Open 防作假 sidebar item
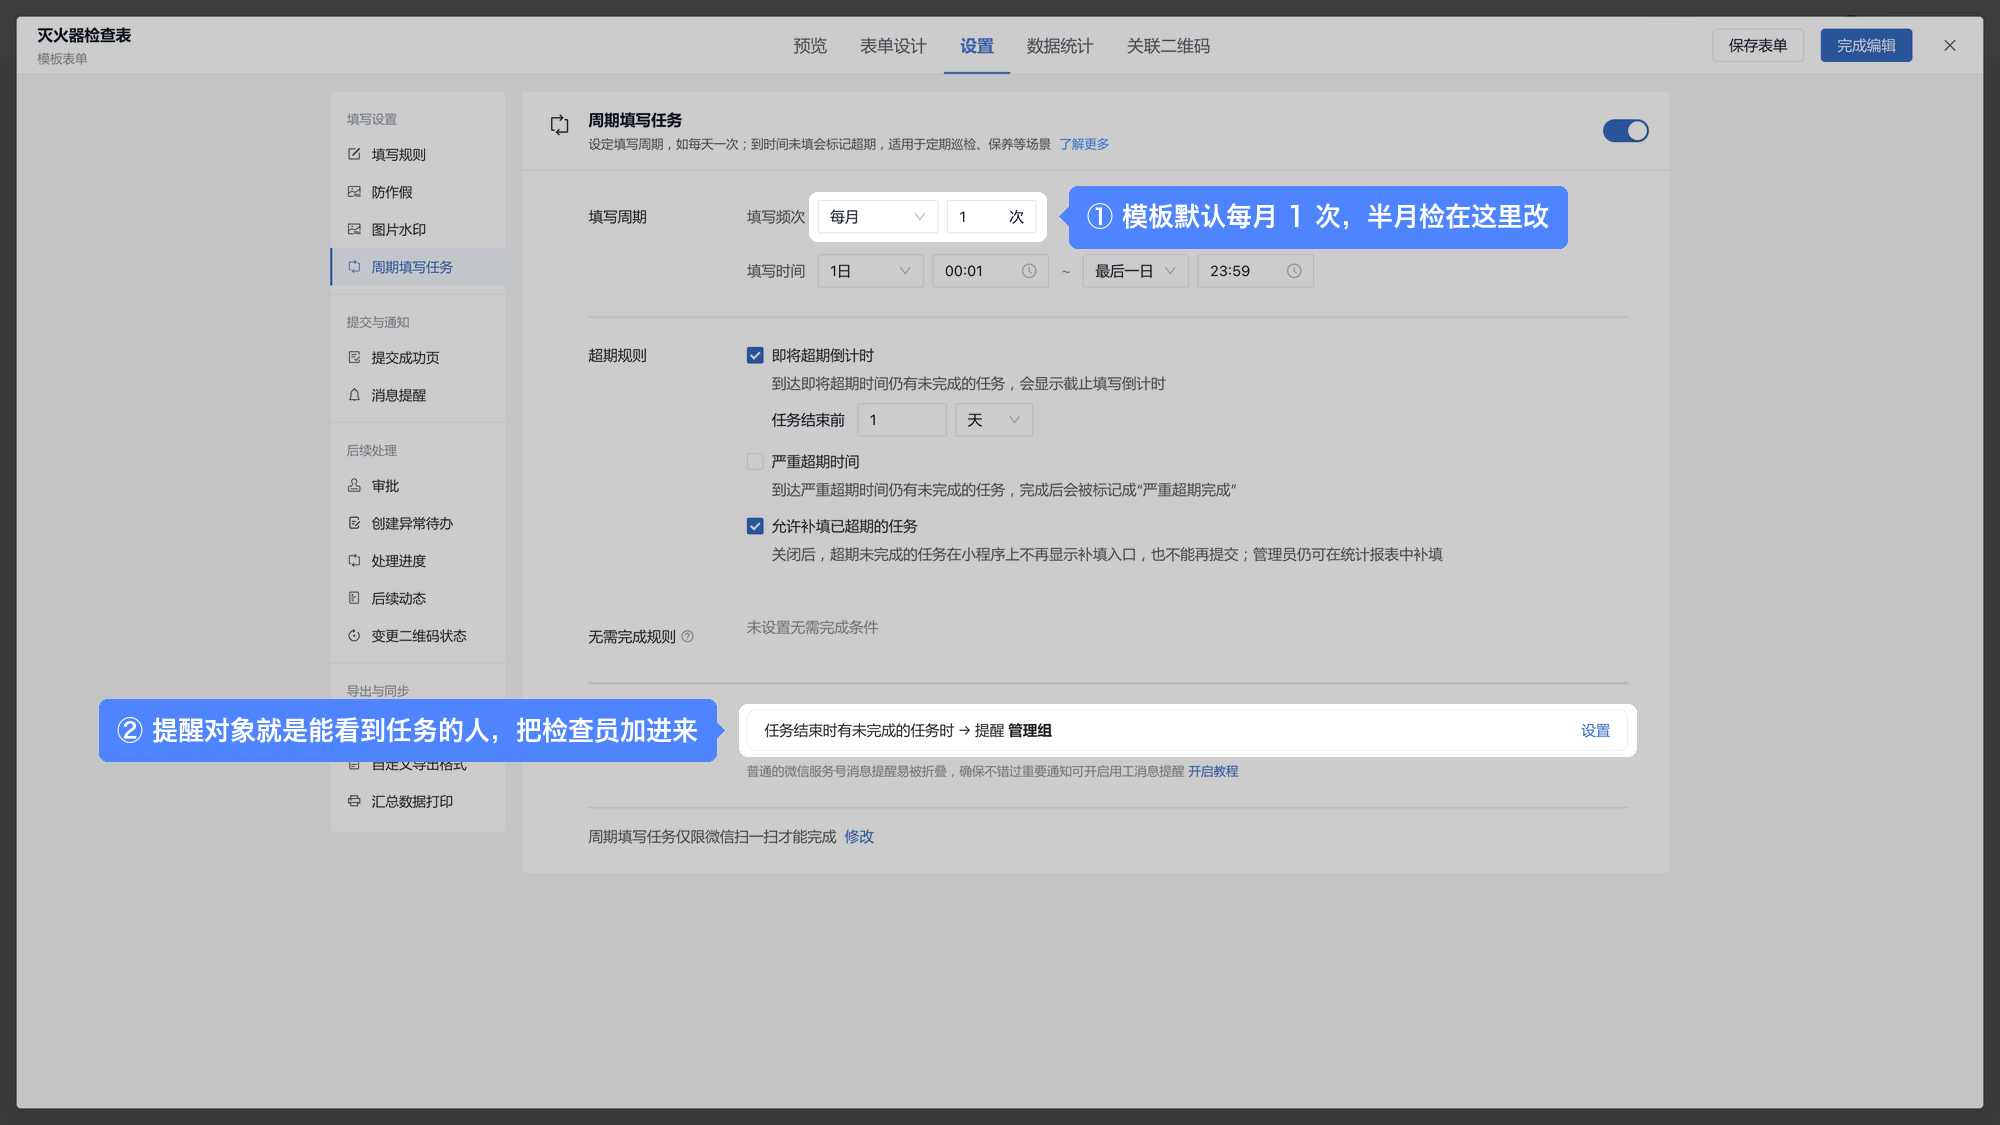 [x=417, y=192]
